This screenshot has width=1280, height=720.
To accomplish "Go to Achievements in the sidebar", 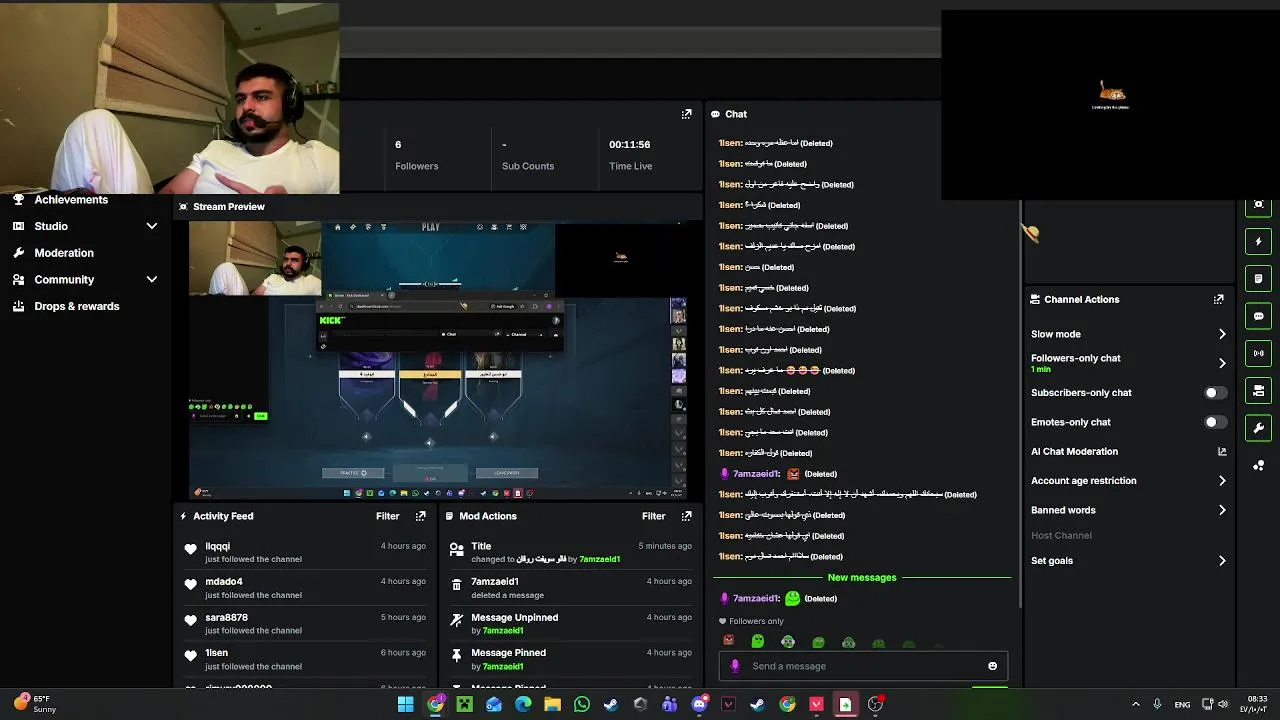I will (71, 200).
